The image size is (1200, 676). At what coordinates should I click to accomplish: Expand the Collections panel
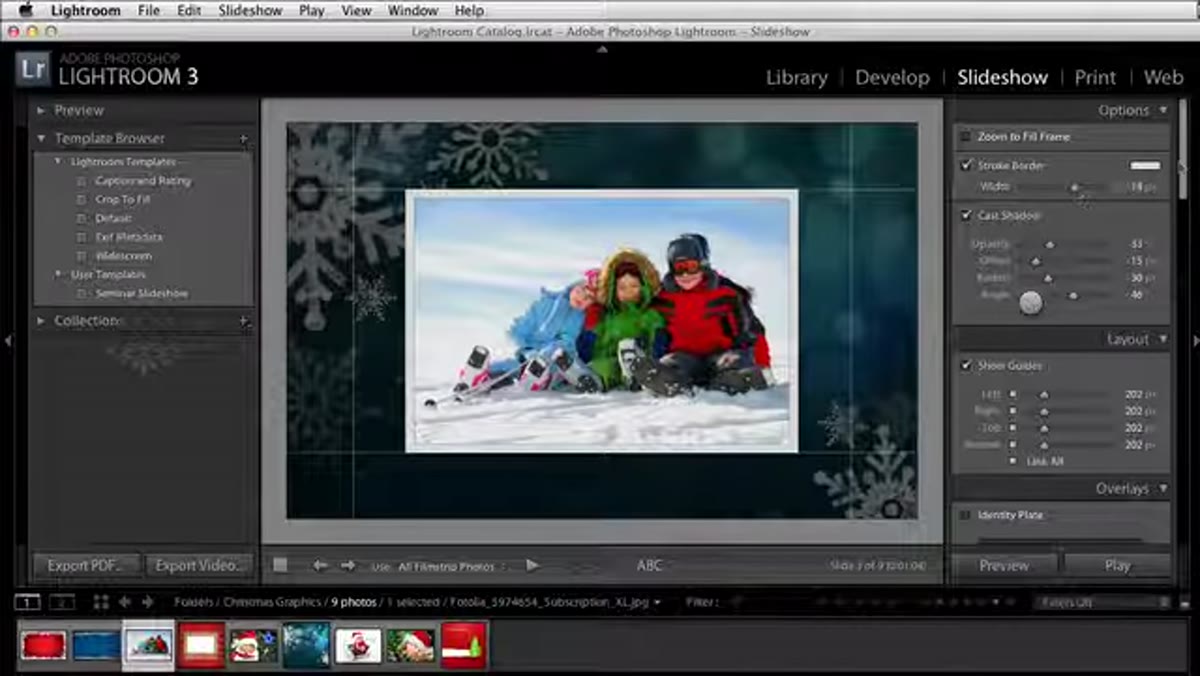click(x=41, y=321)
